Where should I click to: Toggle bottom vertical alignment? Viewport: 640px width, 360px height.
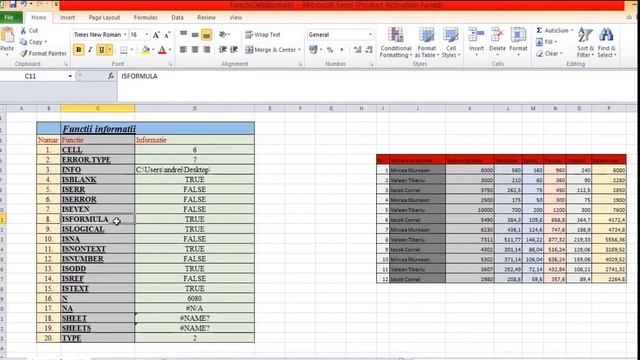tap(207, 35)
